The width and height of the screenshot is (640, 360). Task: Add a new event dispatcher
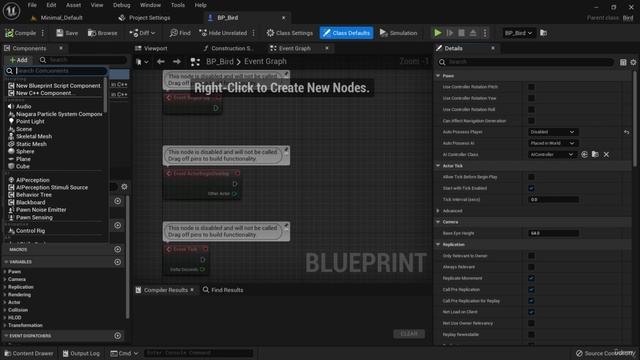click(118, 336)
